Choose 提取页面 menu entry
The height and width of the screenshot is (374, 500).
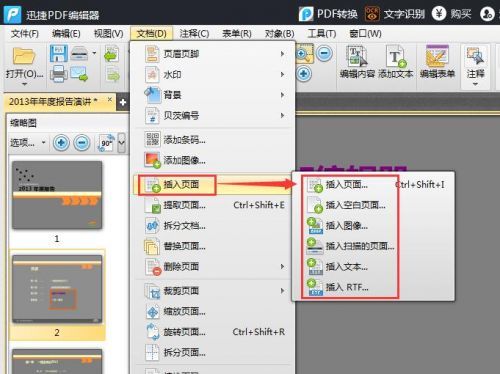tap(214, 205)
